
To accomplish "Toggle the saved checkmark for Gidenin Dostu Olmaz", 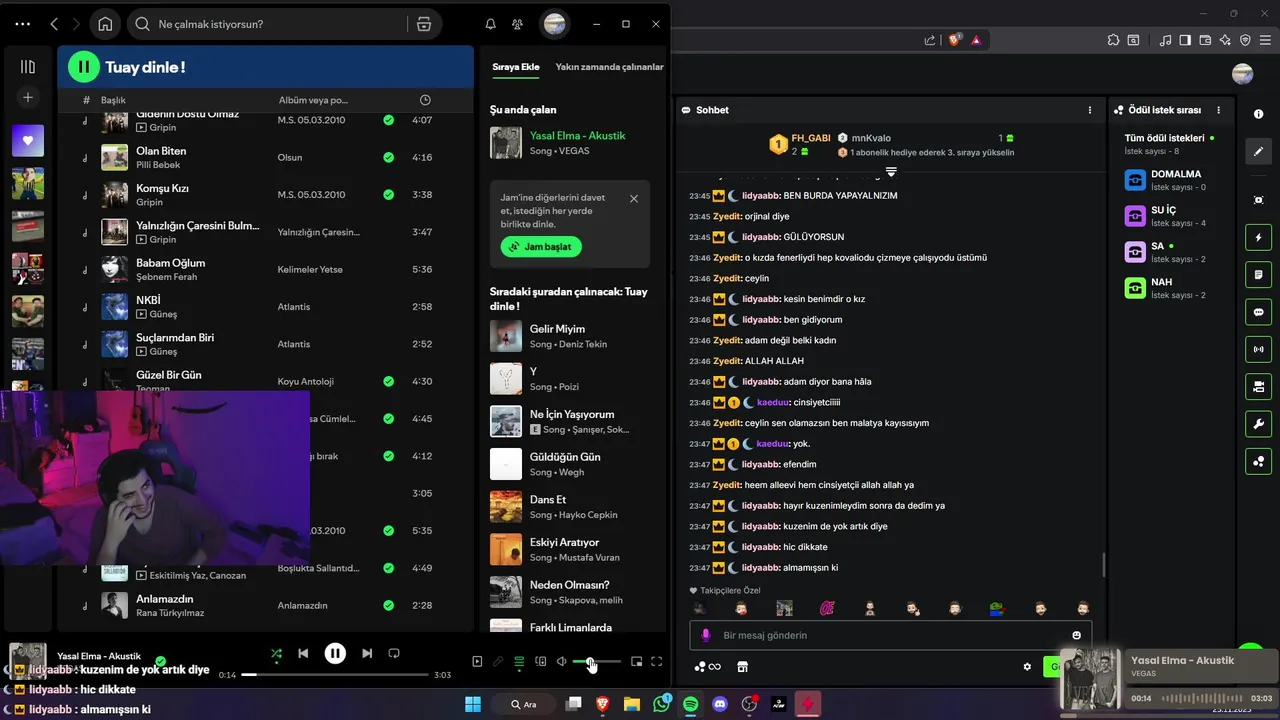I will tap(388, 120).
